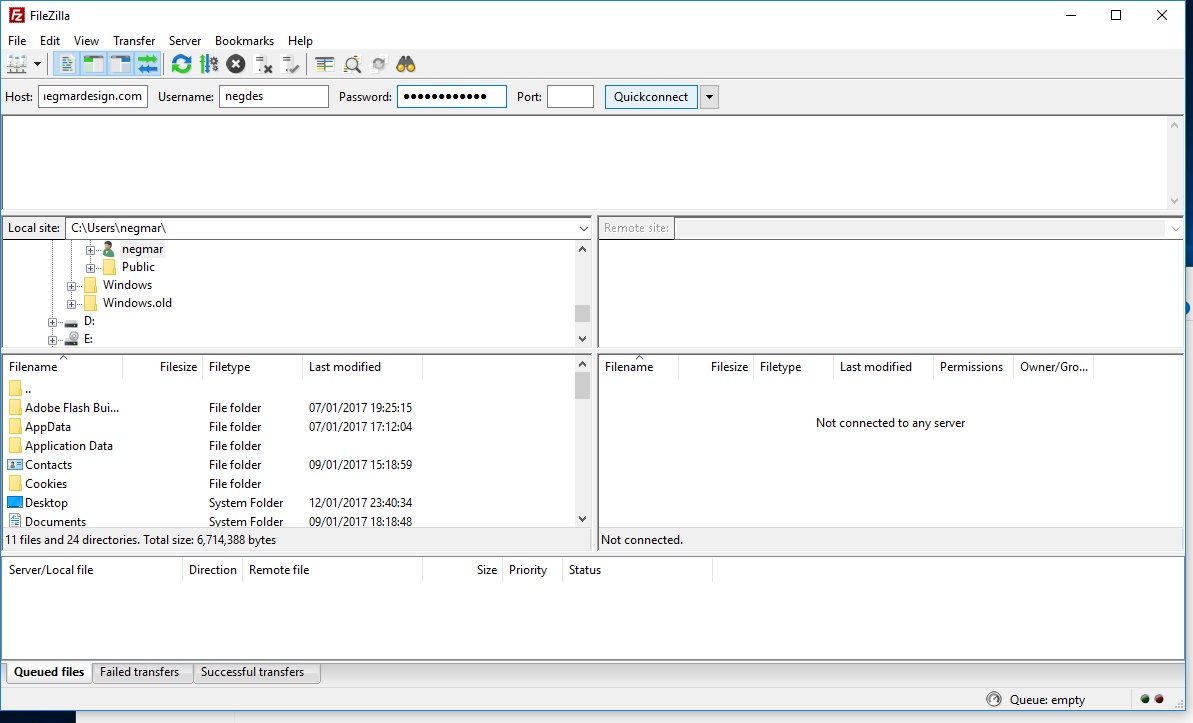The height and width of the screenshot is (723, 1193).
Task: Click the binoculars file search icon
Action: pos(406,64)
